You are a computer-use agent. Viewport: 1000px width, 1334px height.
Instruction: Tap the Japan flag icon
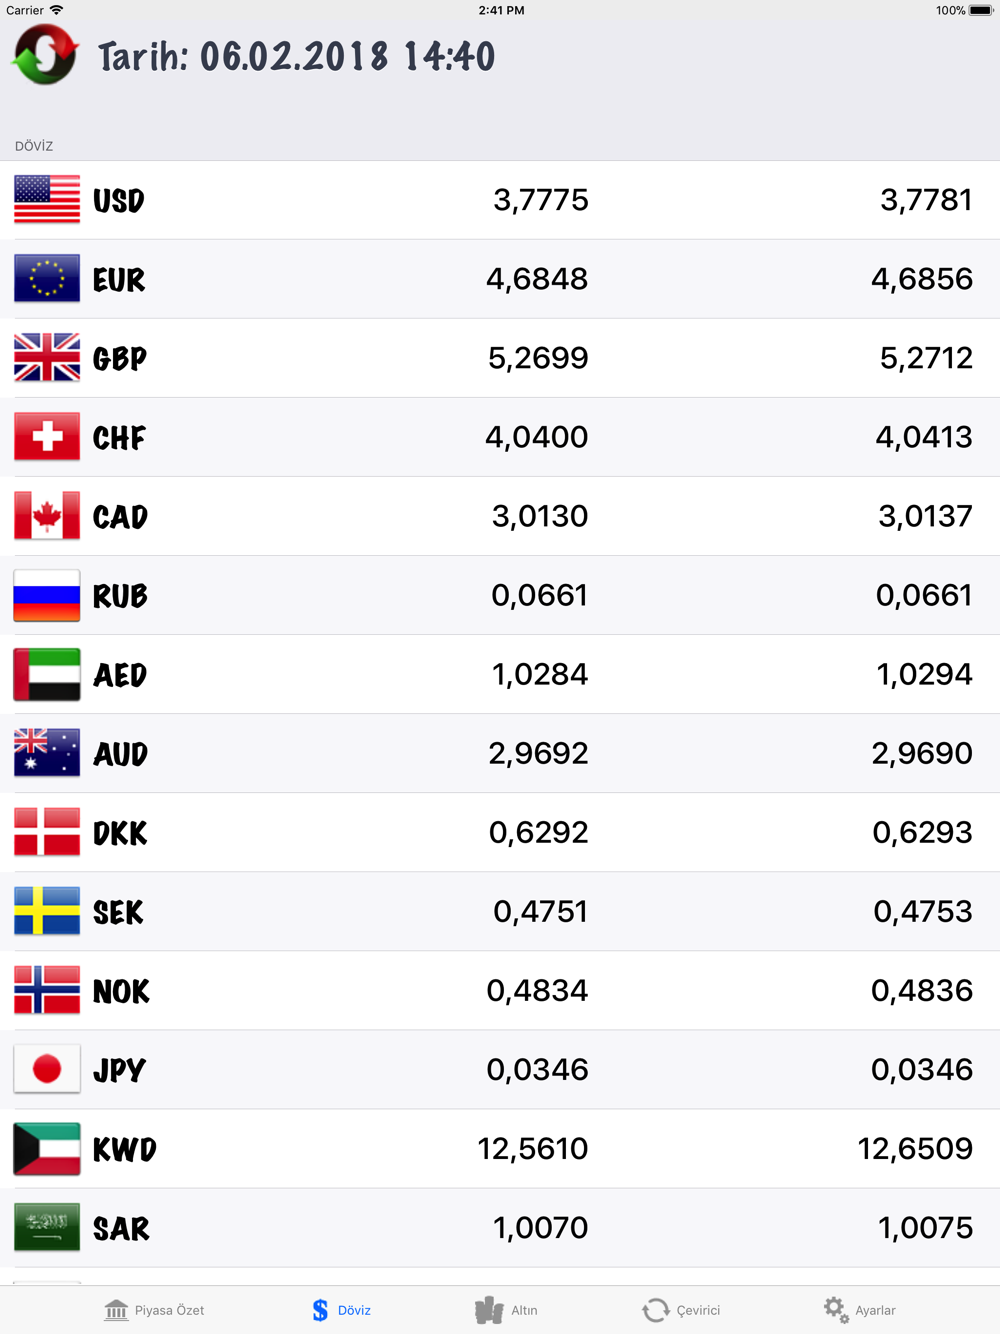tap(47, 1070)
